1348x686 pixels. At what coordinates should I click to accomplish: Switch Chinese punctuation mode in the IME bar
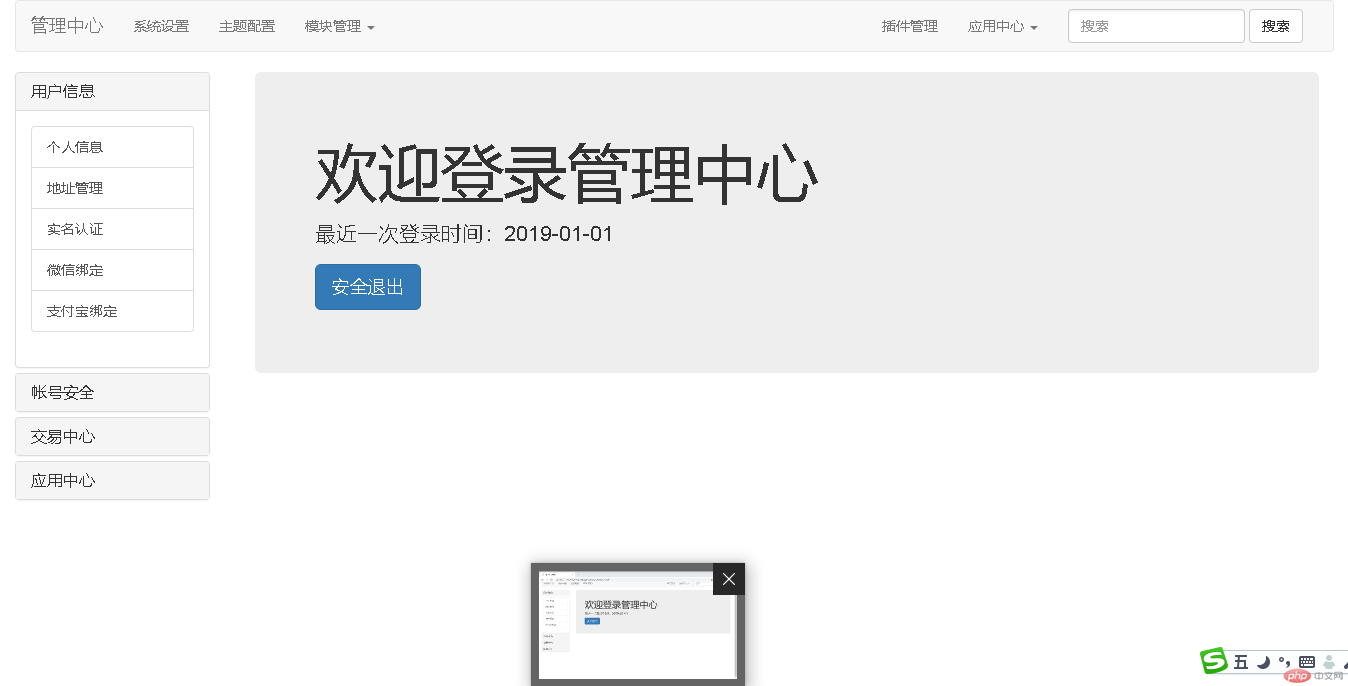coord(1285,662)
